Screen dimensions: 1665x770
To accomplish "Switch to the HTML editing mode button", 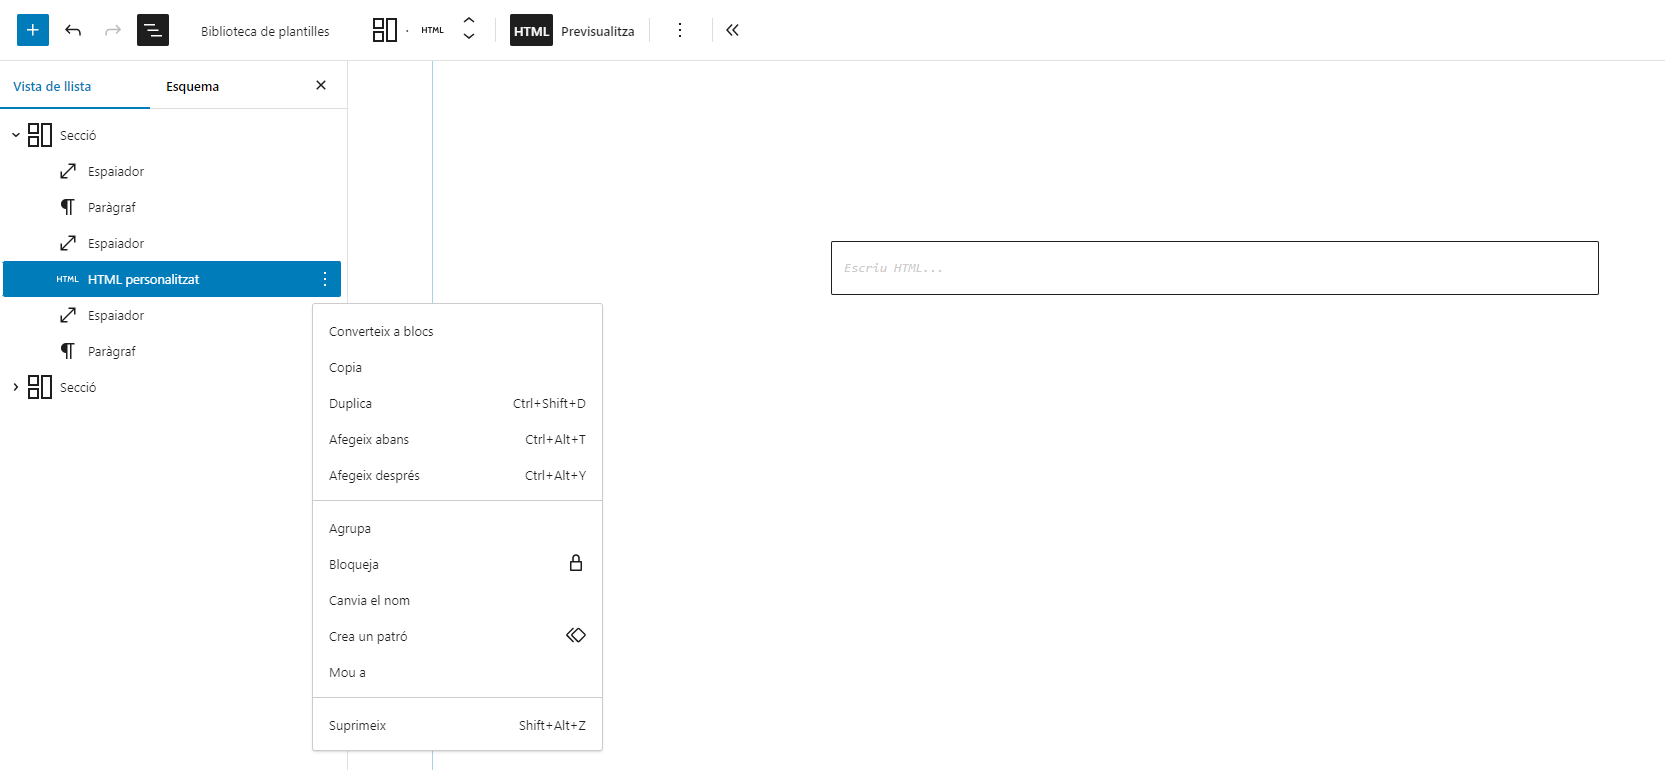I will (531, 31).
